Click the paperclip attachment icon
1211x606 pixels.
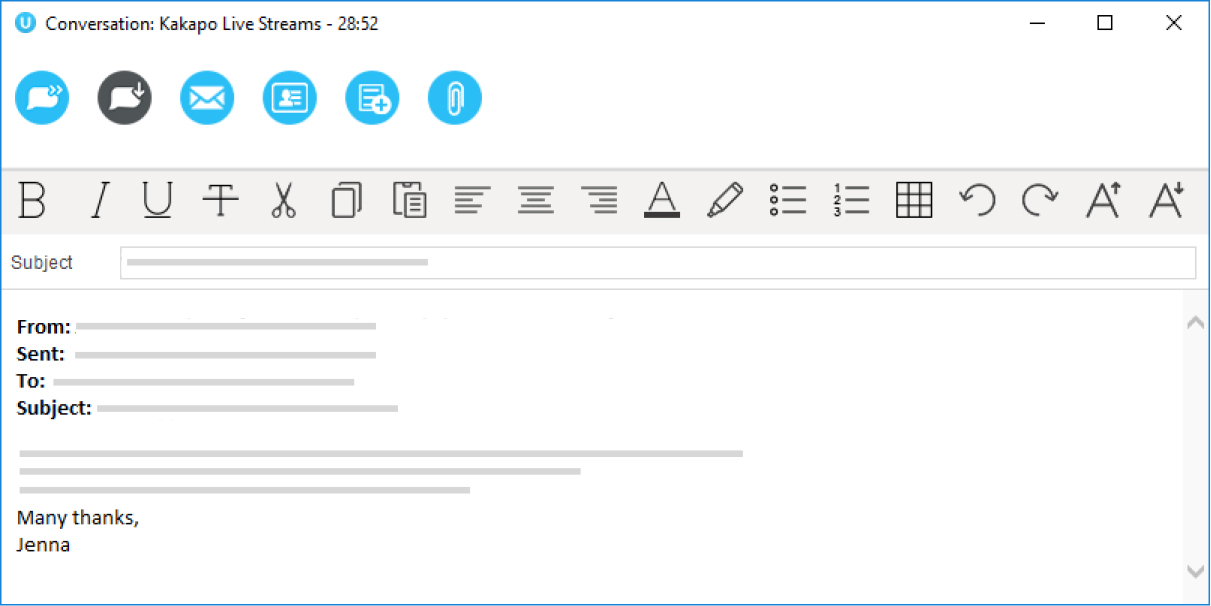click(x=455, y=98)
